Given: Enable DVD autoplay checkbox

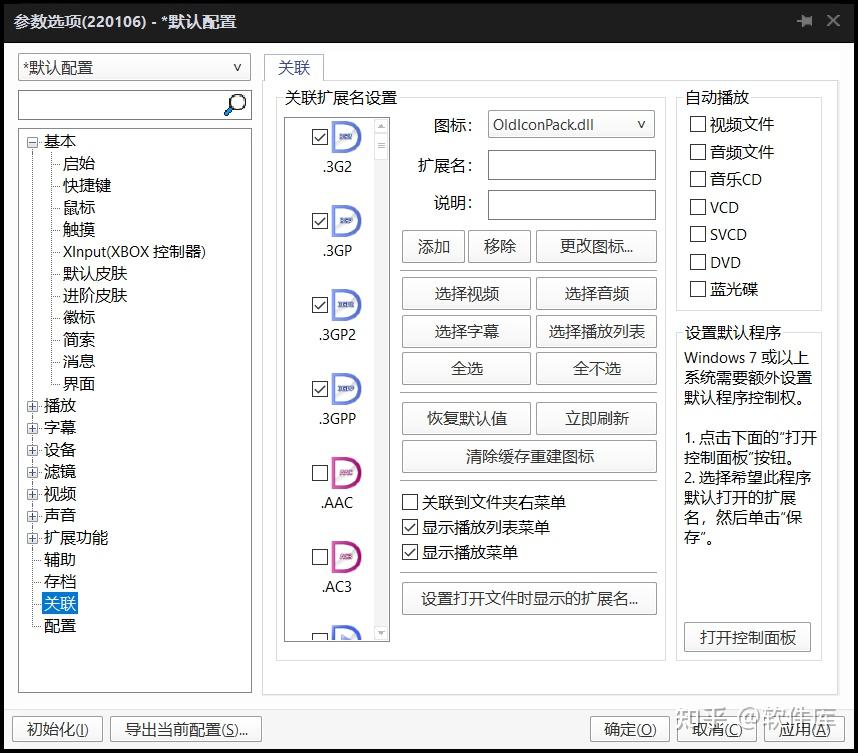Looking at the screenshot, I should click(698, 262).
